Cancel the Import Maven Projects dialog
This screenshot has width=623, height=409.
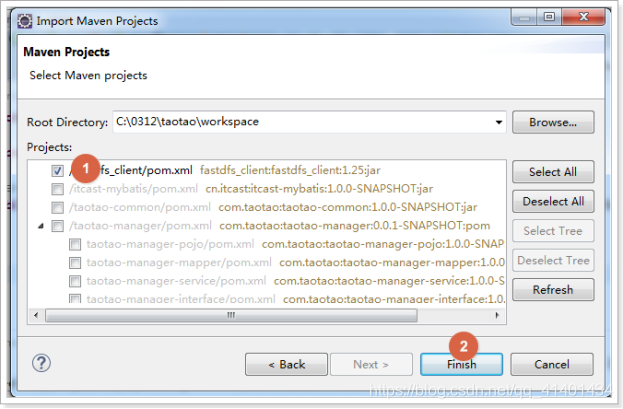pyautogui.click(x=552, y=364)
